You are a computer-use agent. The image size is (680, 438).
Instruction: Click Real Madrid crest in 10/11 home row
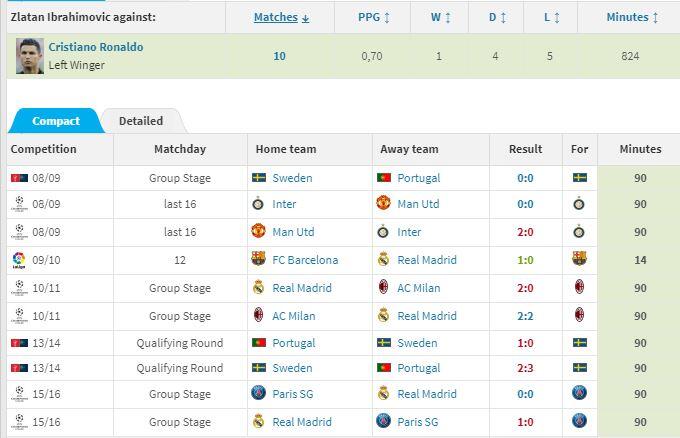pos(258,287)
